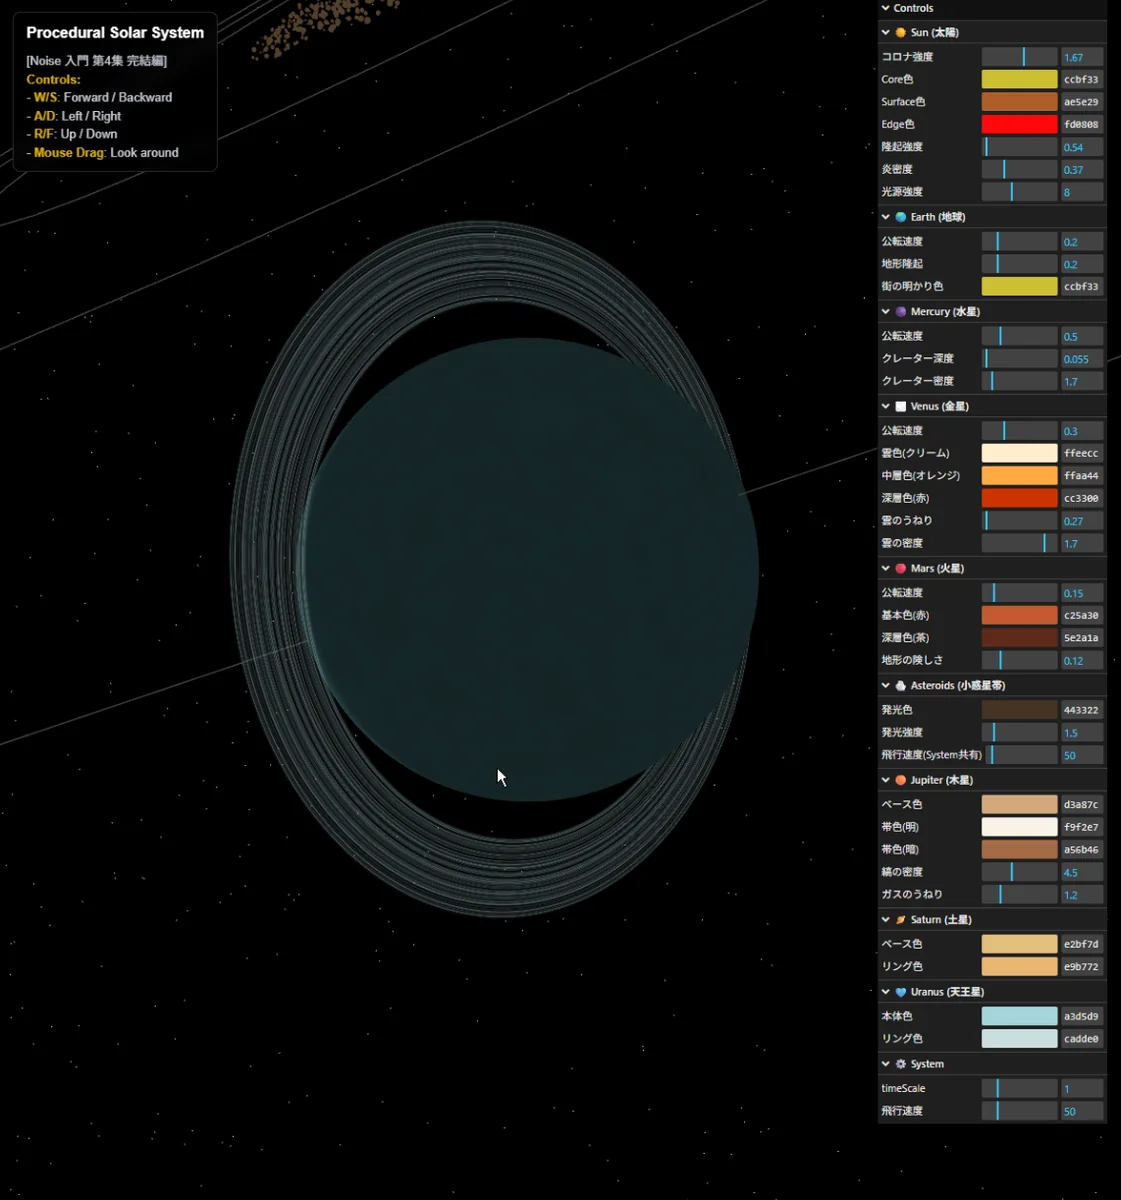This screenshot has width=1121, height=1200.
Task: Click the white Venus square icon
Action: (900, 407)
